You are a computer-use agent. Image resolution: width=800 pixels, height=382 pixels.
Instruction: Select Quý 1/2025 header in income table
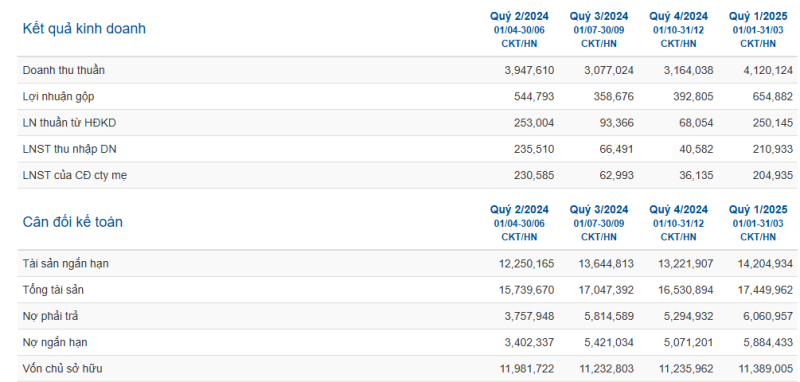[x=758, y=16]
